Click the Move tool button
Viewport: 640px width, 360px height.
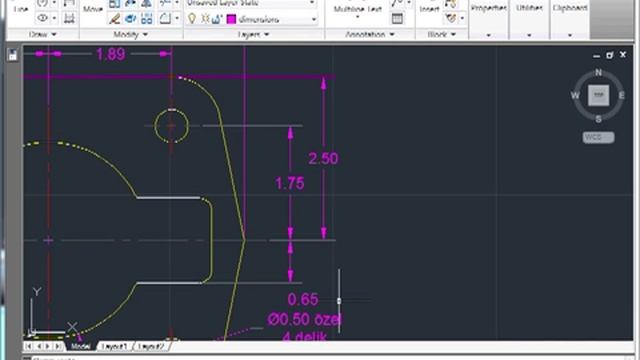pyautogui.click(x=93, y=8)
